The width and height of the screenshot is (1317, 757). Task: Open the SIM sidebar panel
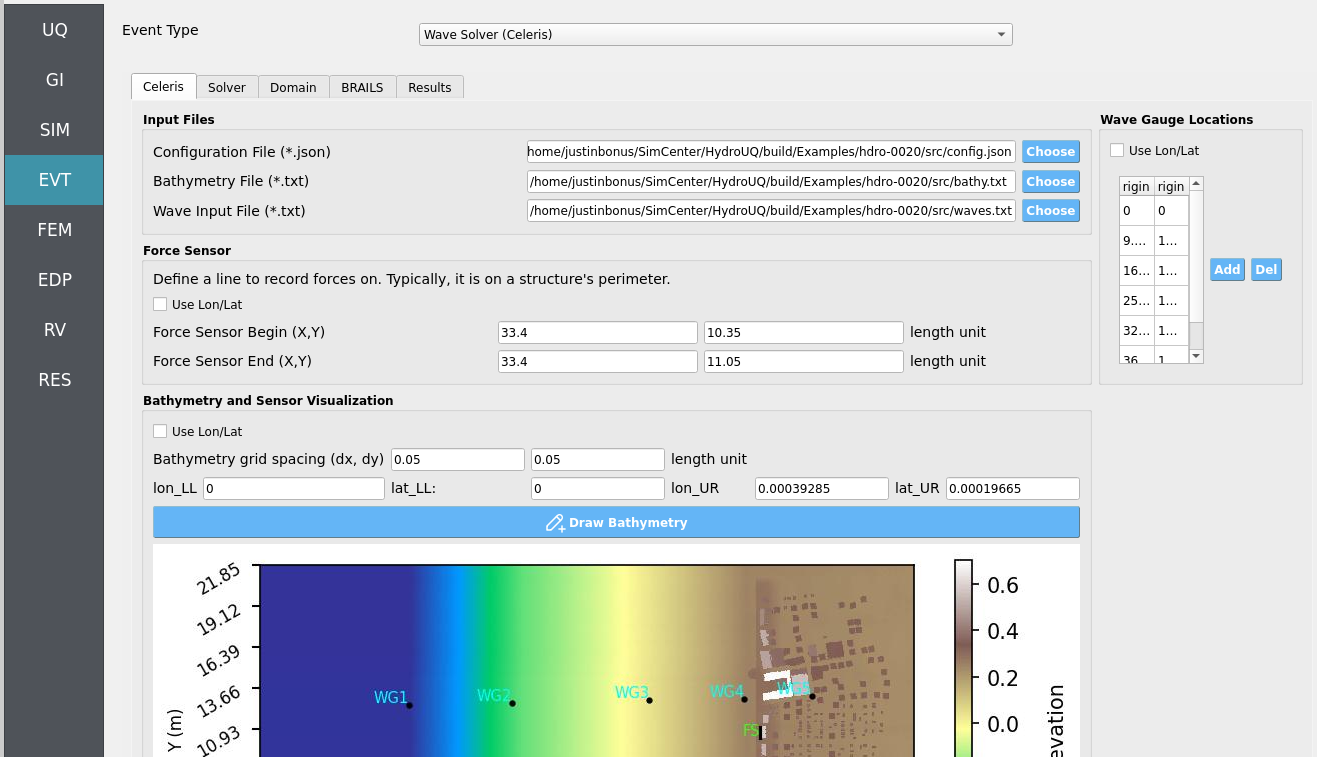point(54,130)
